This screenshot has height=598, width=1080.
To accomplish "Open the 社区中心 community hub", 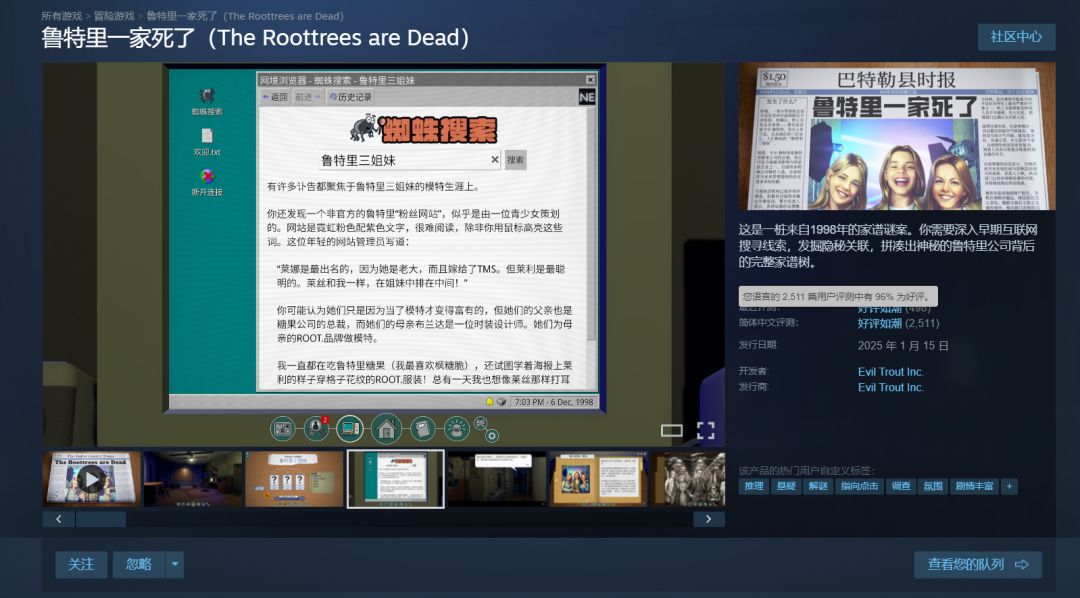I will (x=1016, y=37).
